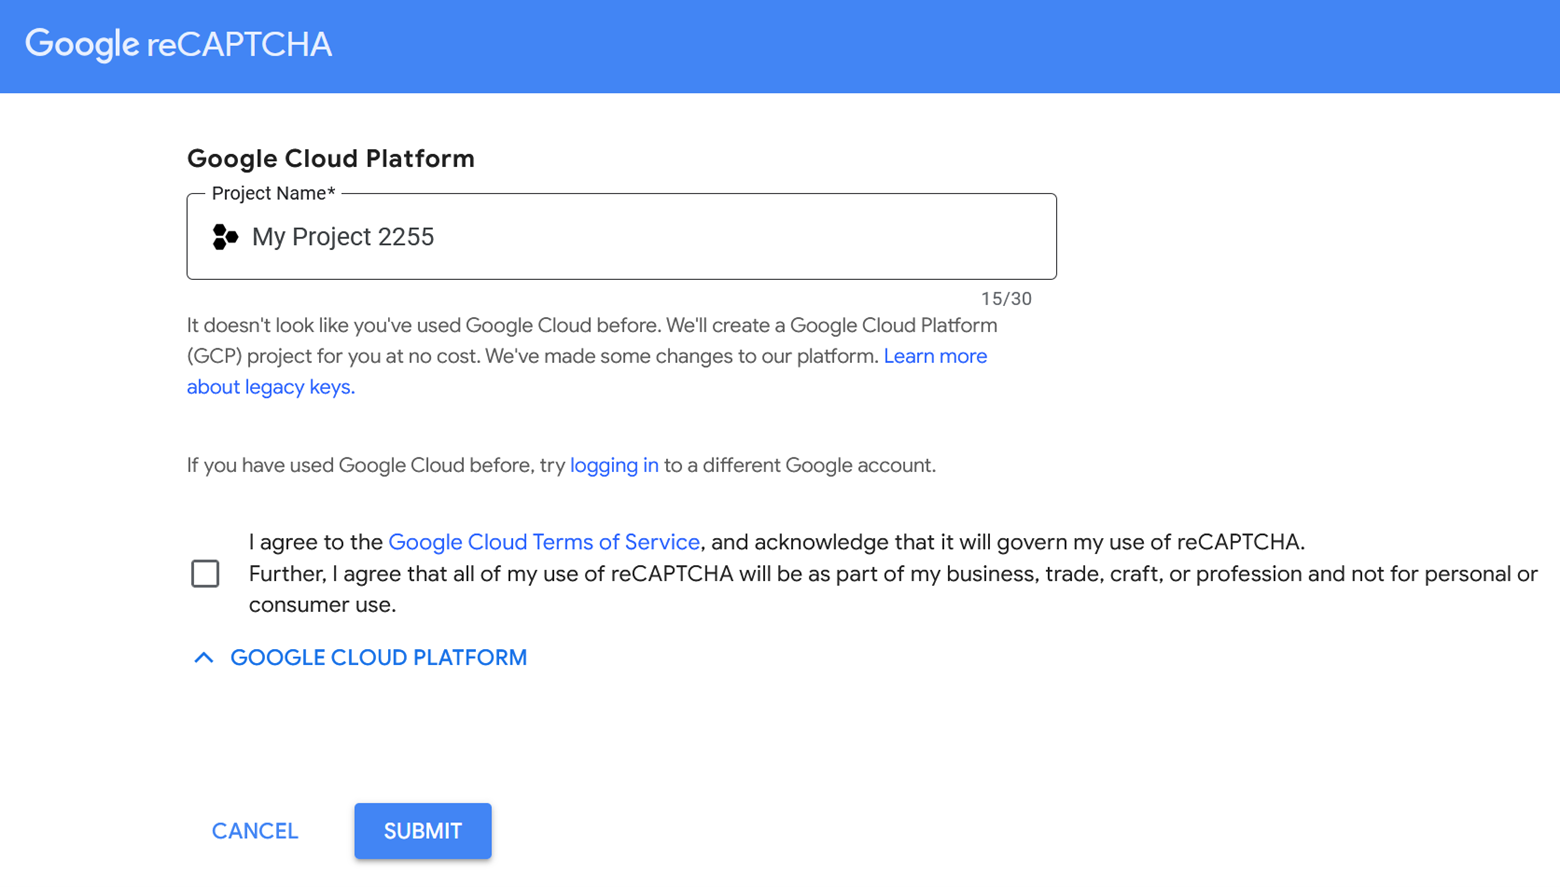
Task: Click the 'I agree to the' agreement text
Action: pyautogui.click(x=316, y=542)
